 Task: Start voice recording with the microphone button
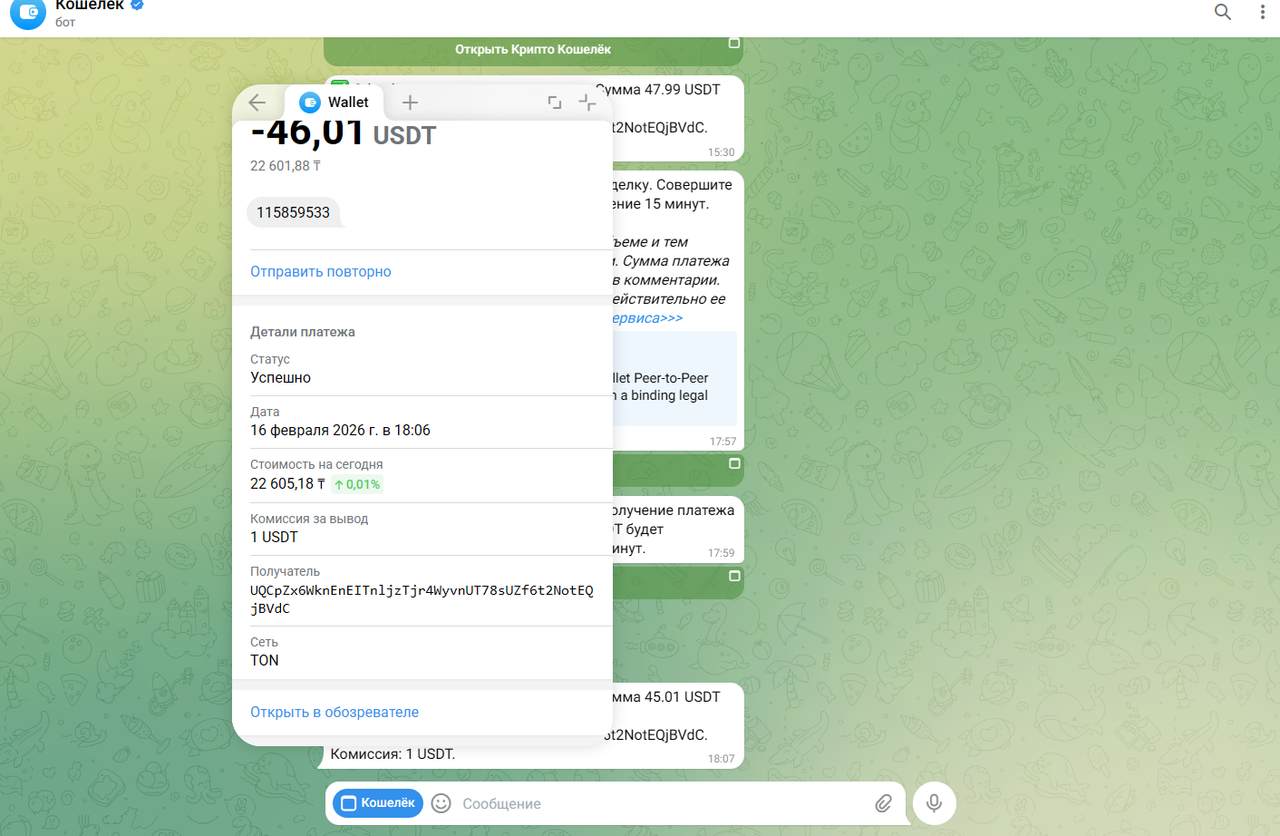click(934, 803)
